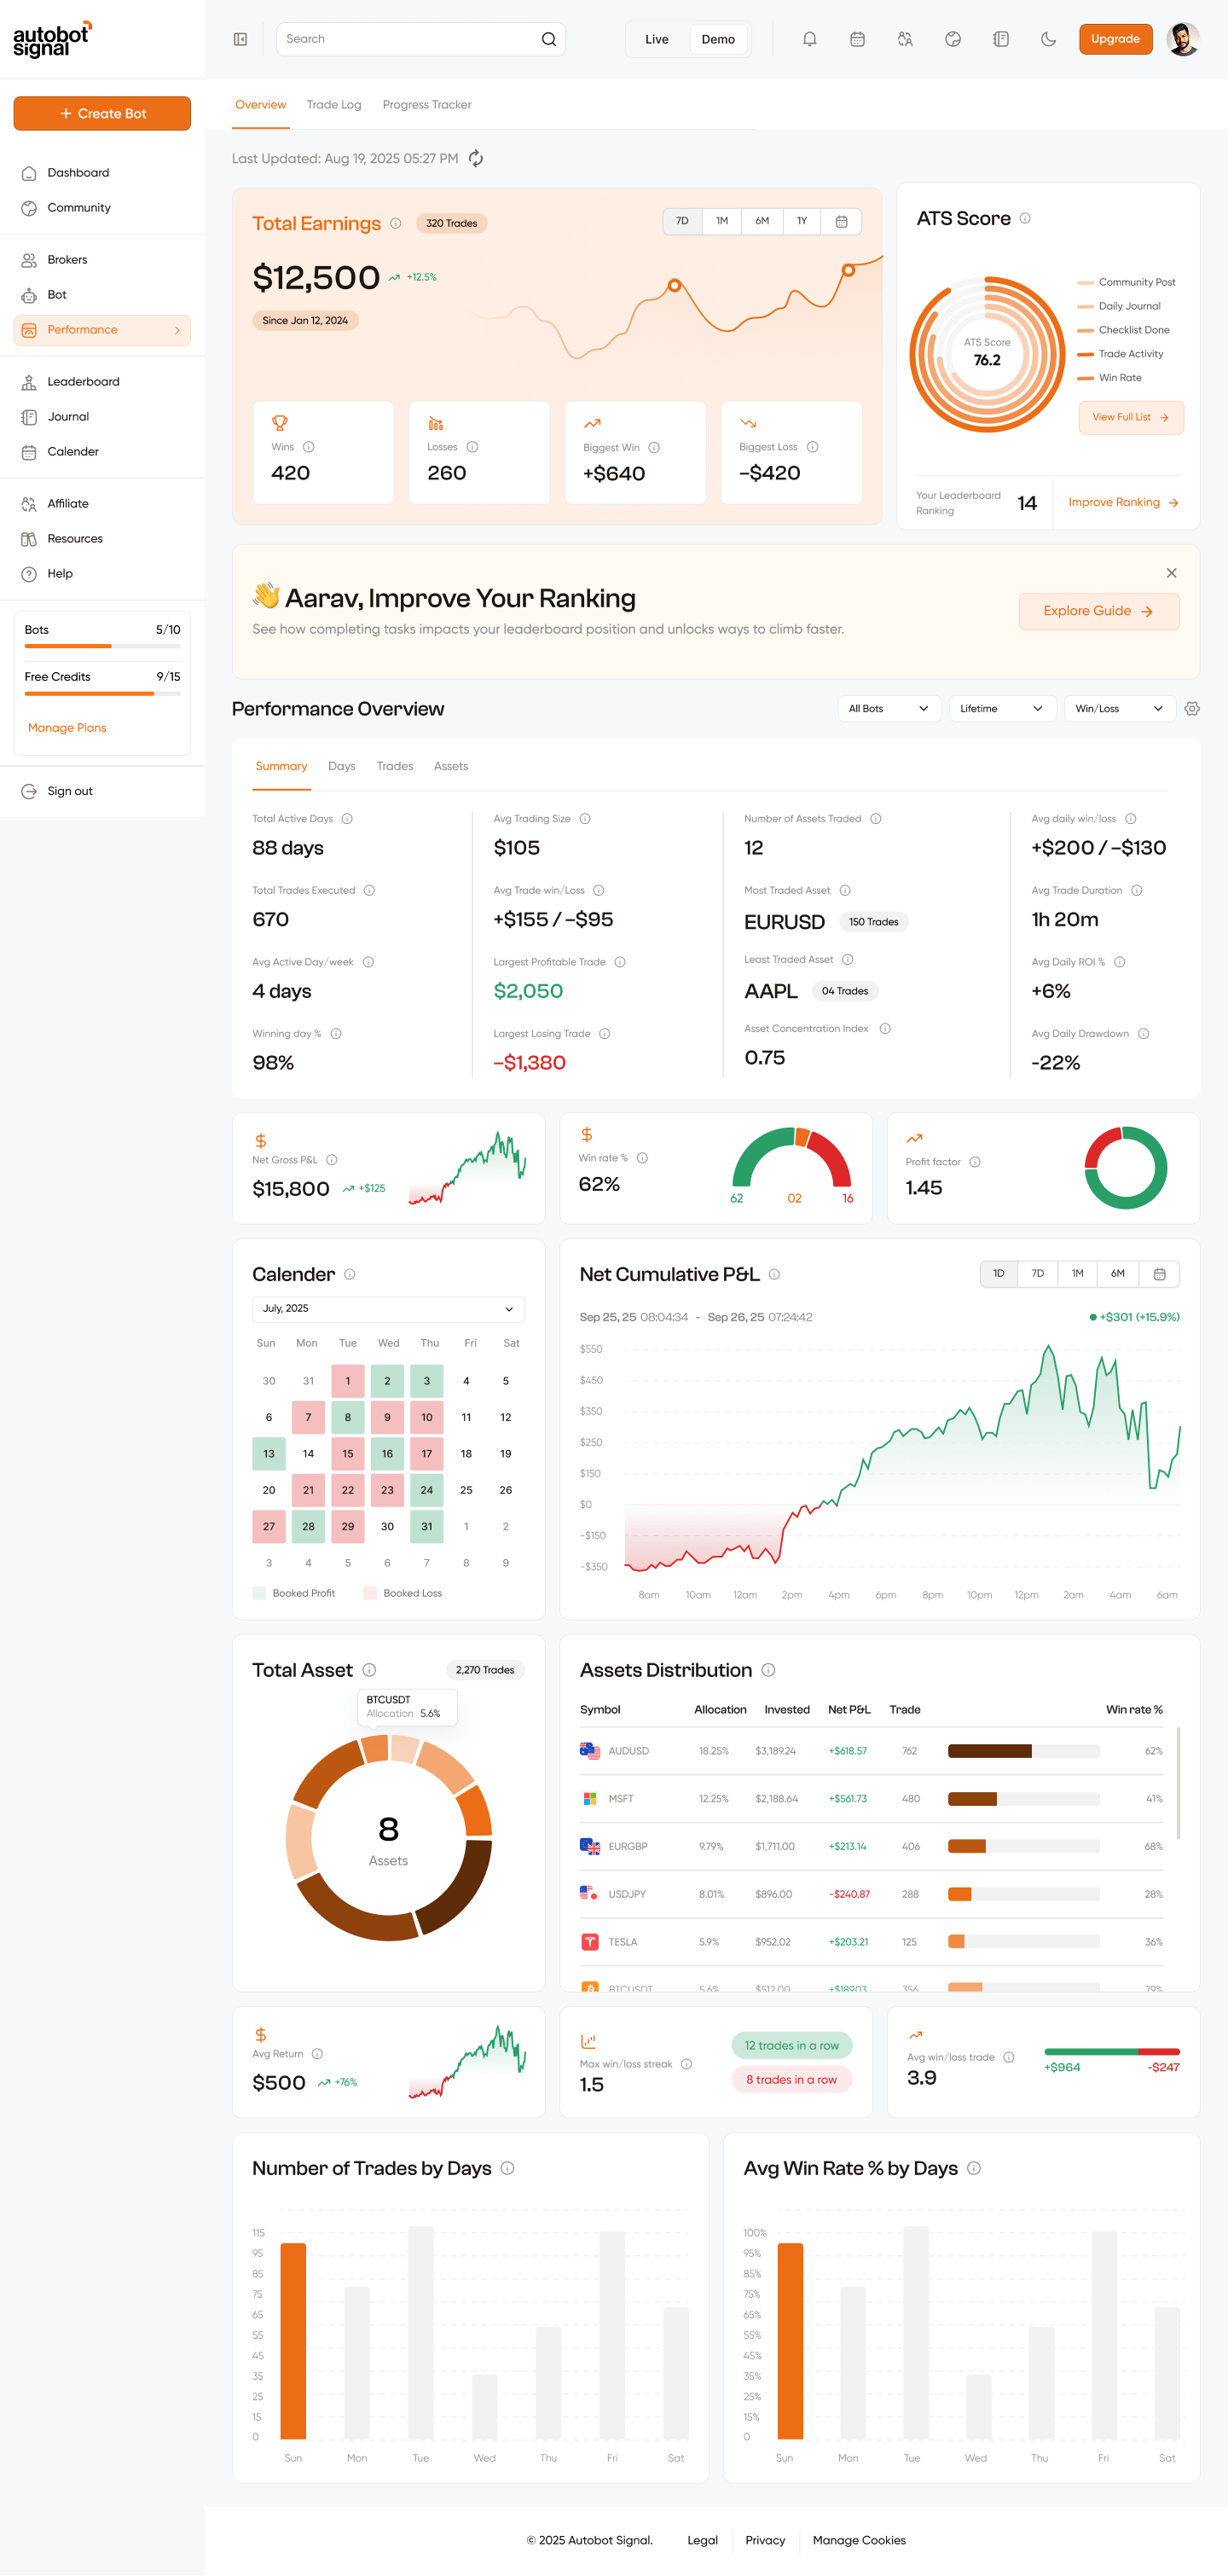Click Net Gross P&L info icon
1228x2576 pixels.
[x=332, y=1160]
